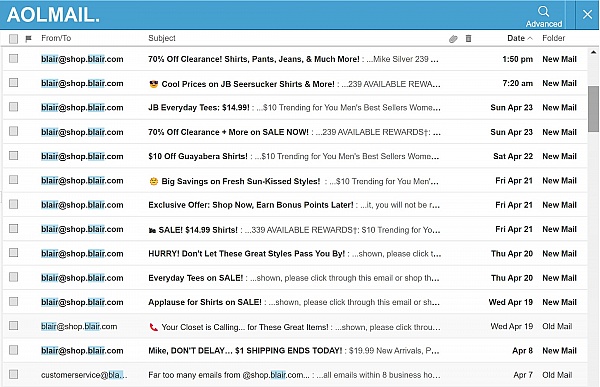
Task: Click the flag column header icon
Action: click(28, 39)
